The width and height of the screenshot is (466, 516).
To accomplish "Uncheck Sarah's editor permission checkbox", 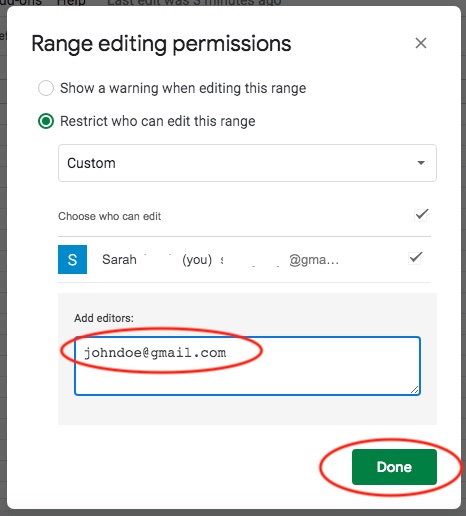I will click(416, 258).
